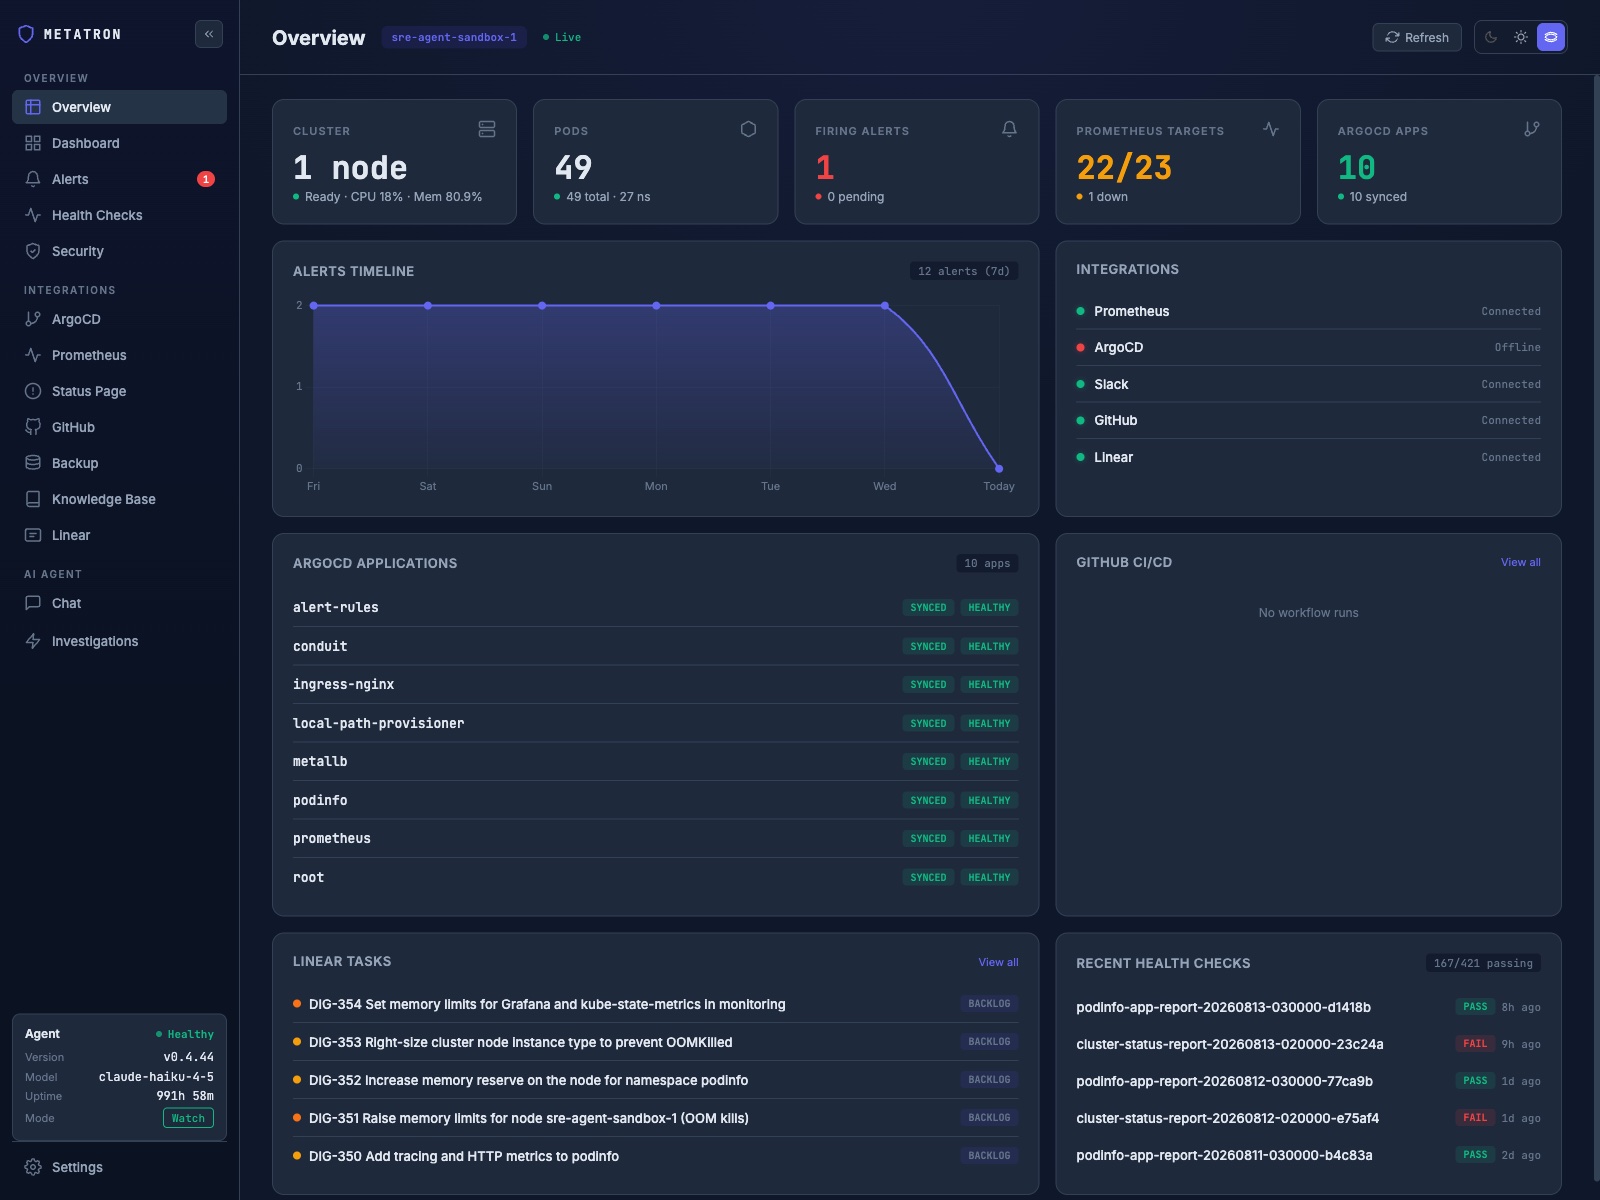
Task: Open task DIG-354 Grafana memory limits
Action: 656,1004
